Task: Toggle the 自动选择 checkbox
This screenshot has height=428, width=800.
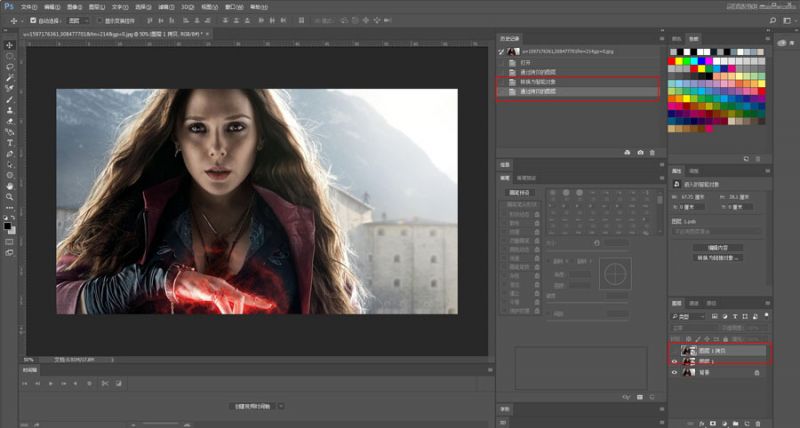Action: coord(35,20)
